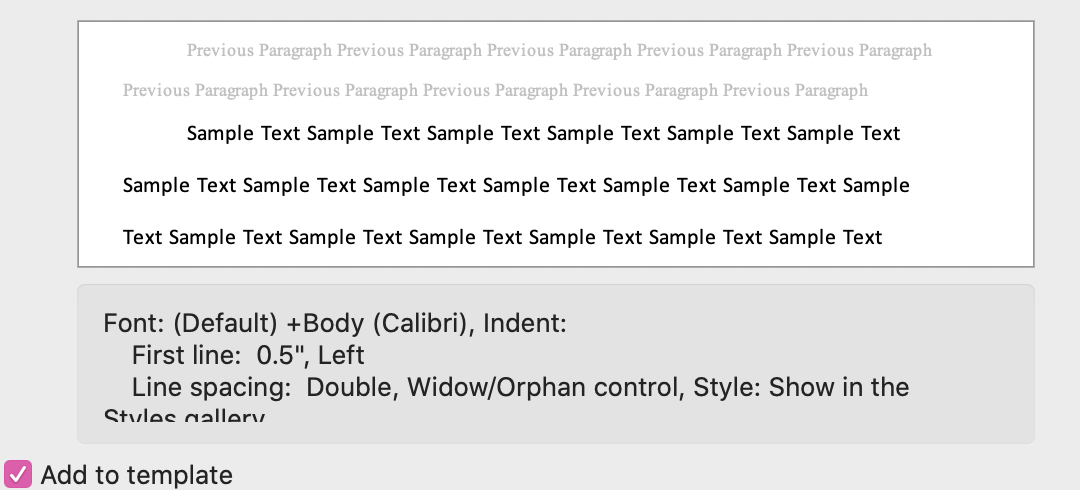Select the middle Sample Text line in preview
This screenshot has height=490, width=1080.
516,185
